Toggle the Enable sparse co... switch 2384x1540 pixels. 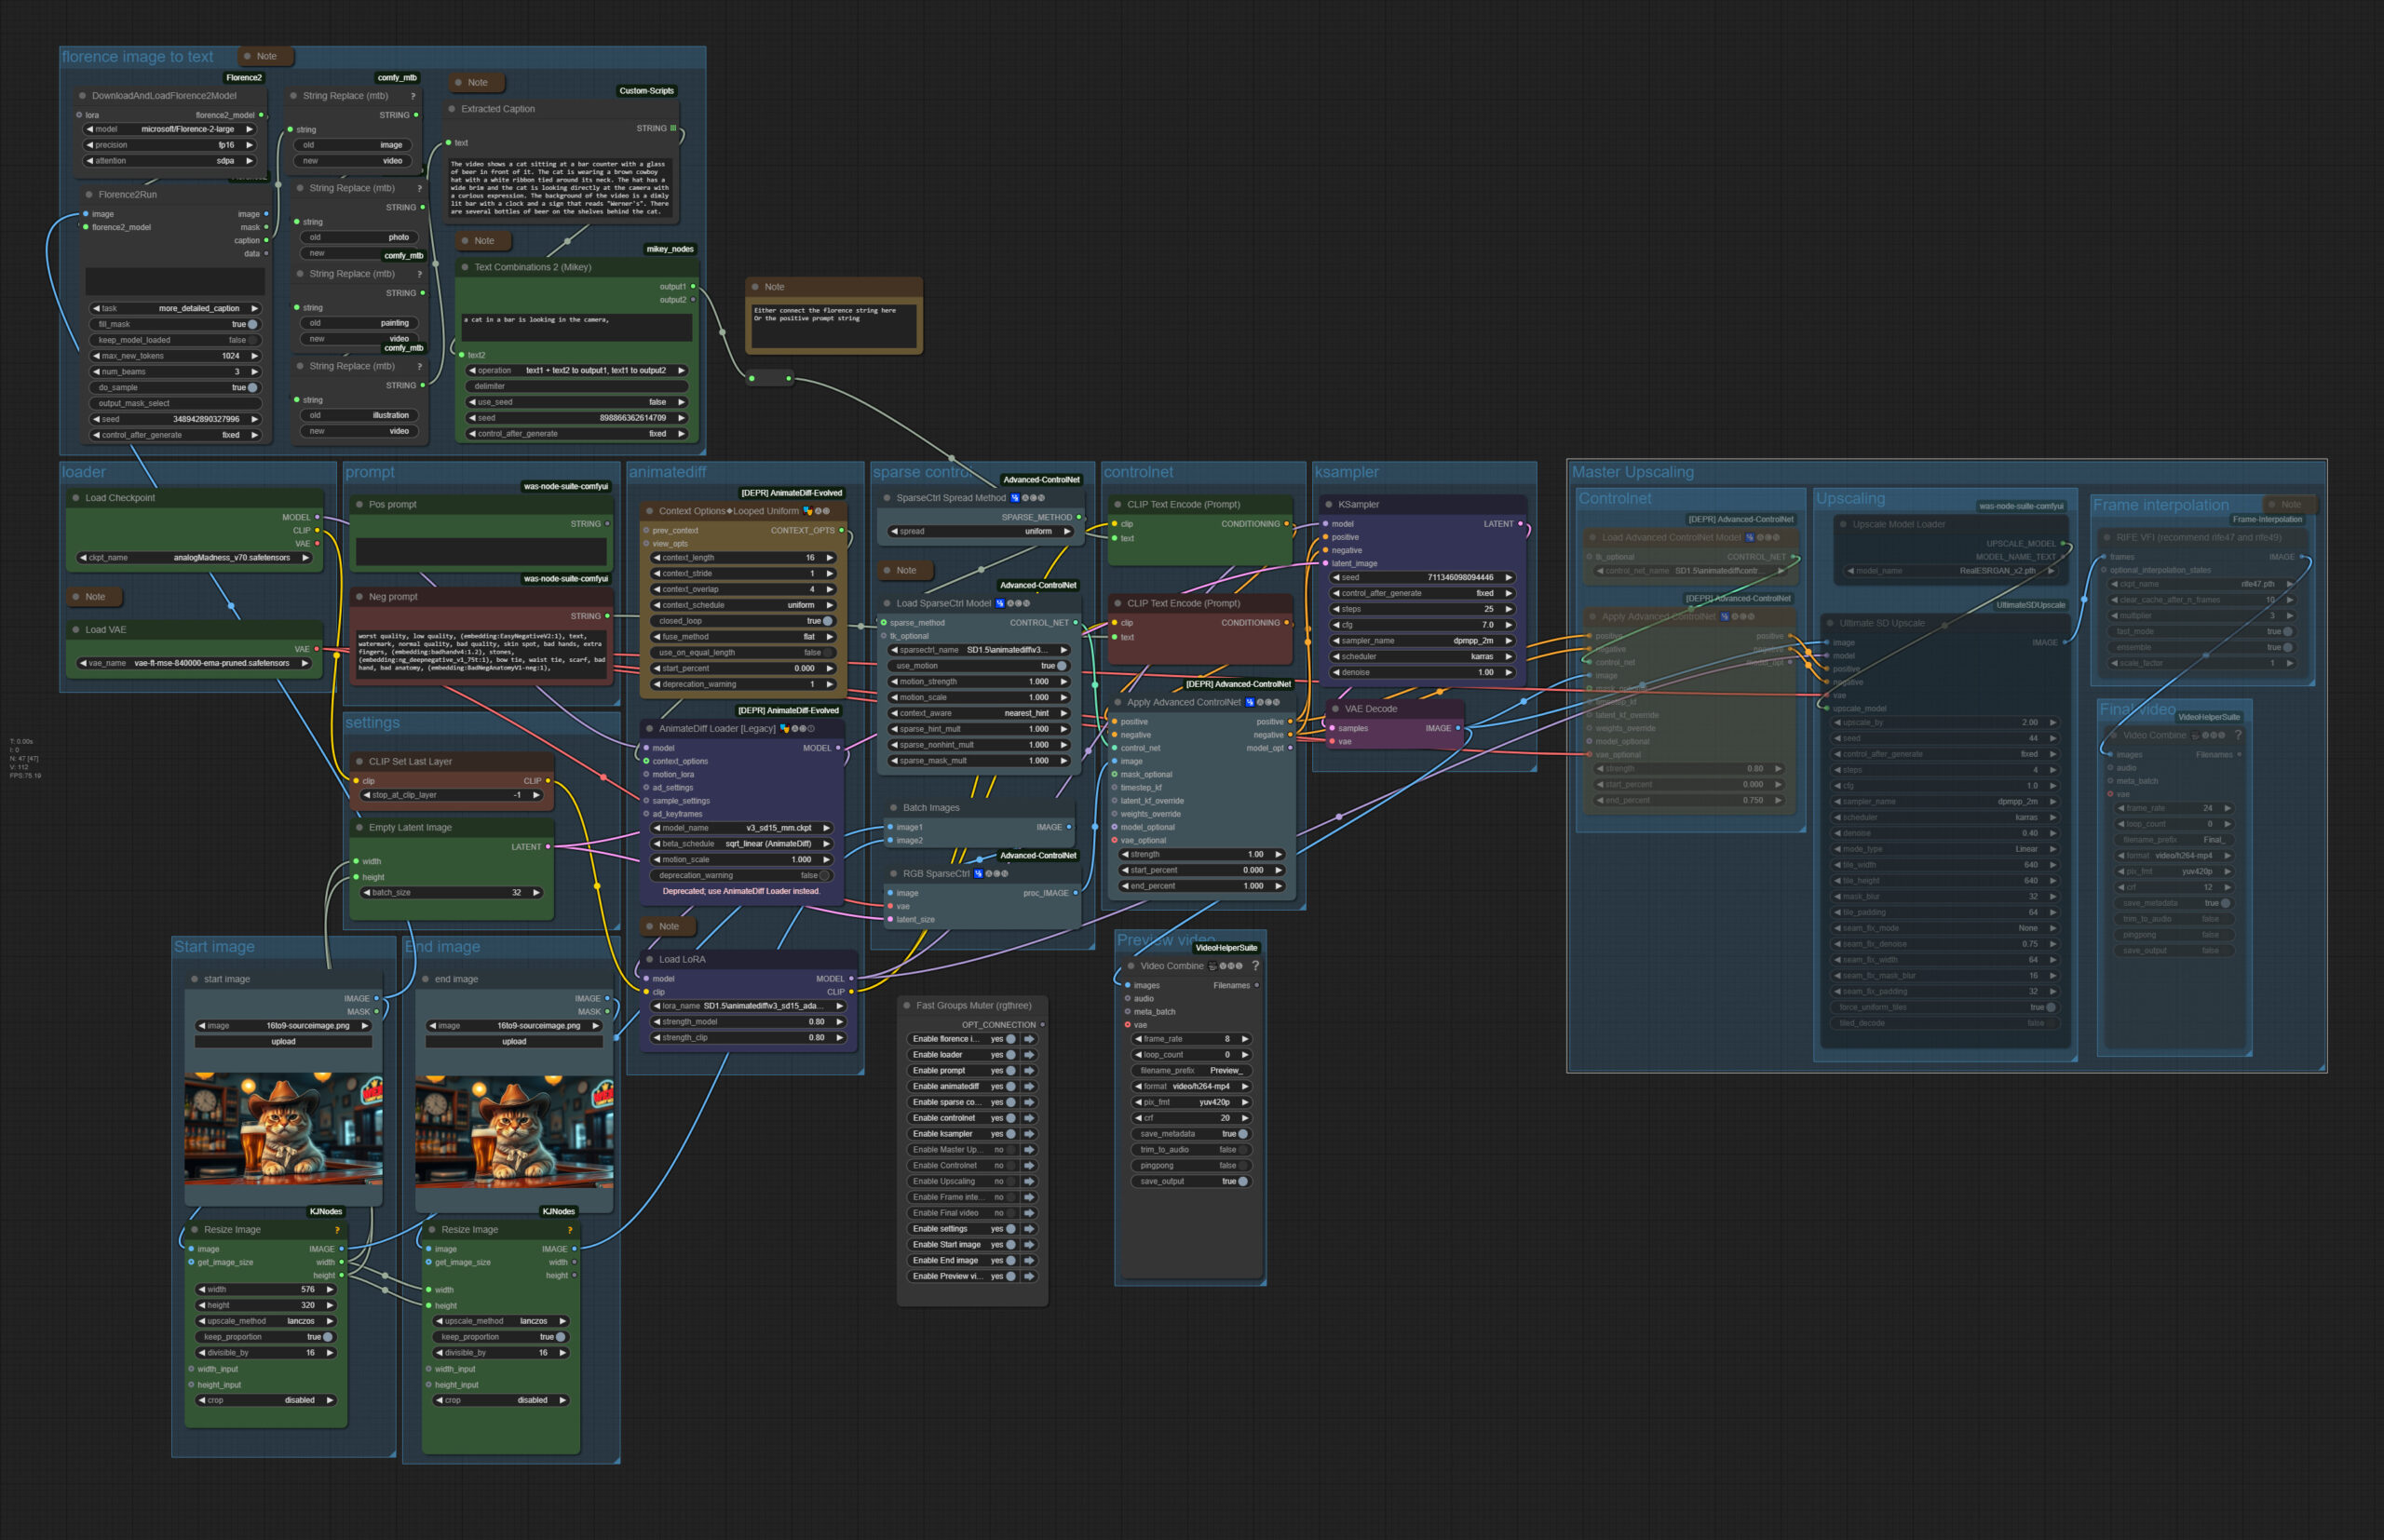point(1011,1103)
